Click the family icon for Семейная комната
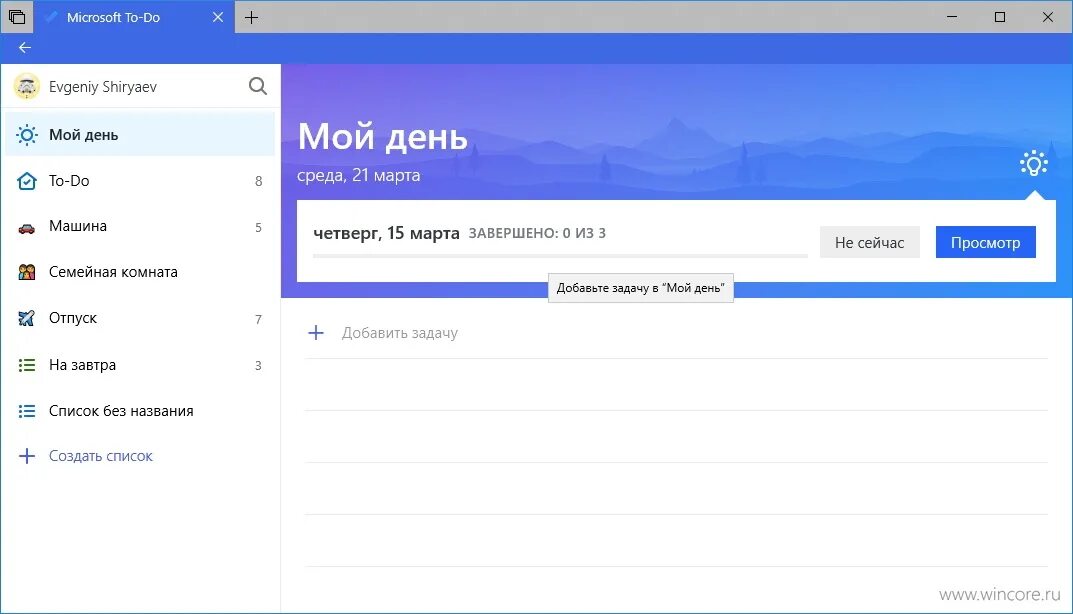 click(27, 272)
